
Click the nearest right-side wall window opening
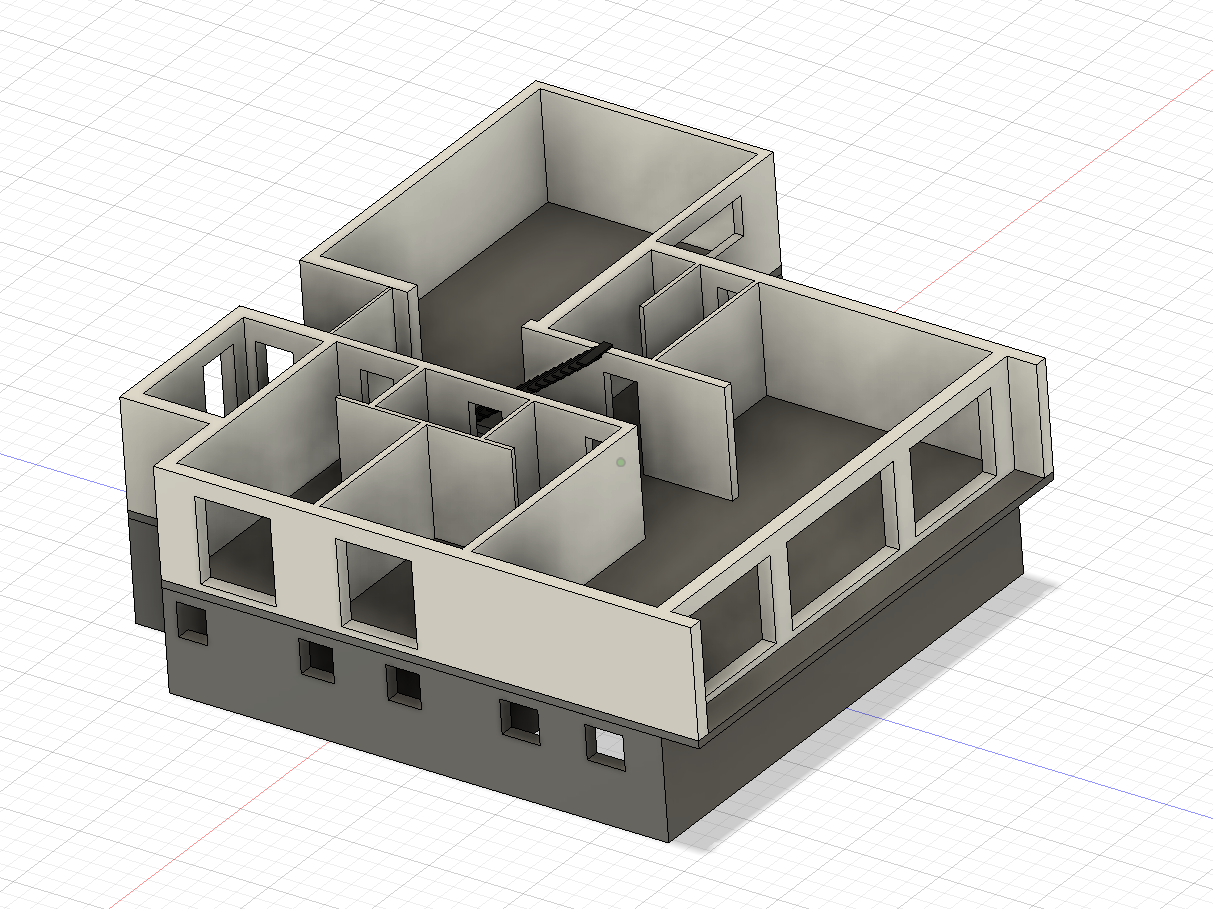coord(733,628)
